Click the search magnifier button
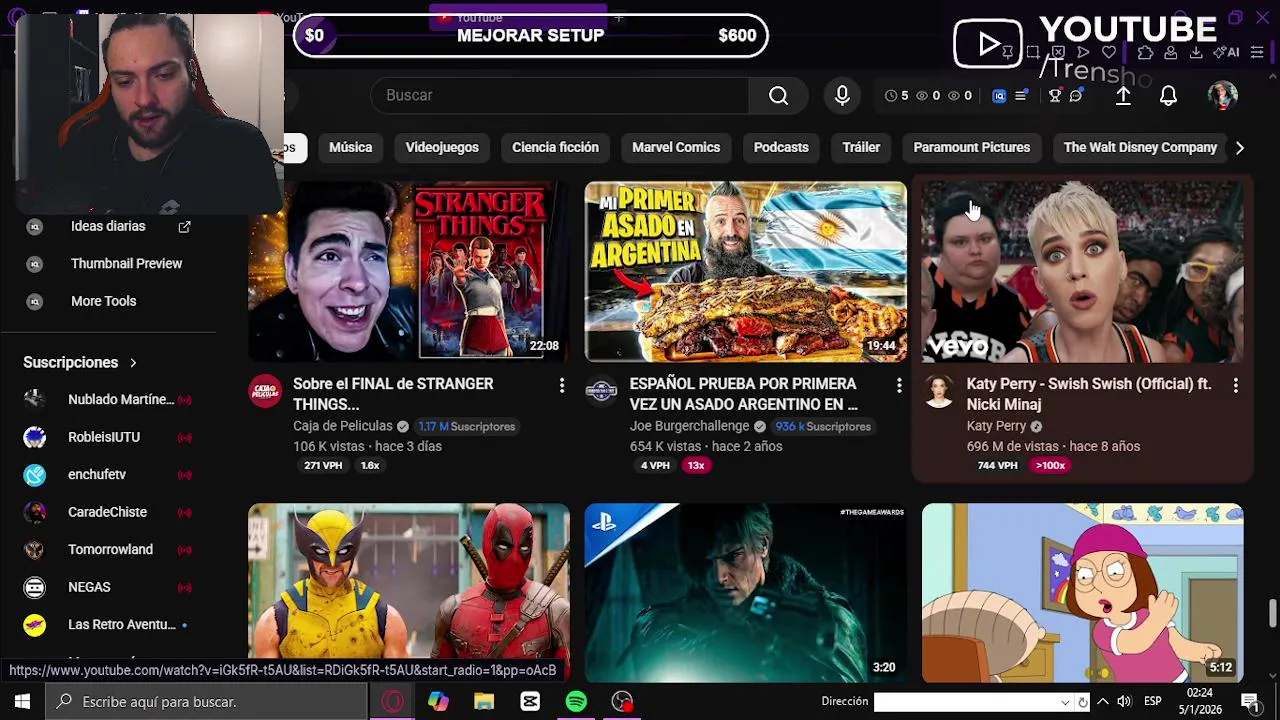Image resolution: width=1280 pixels, height=720 pixels. click(x=778, y=95)
